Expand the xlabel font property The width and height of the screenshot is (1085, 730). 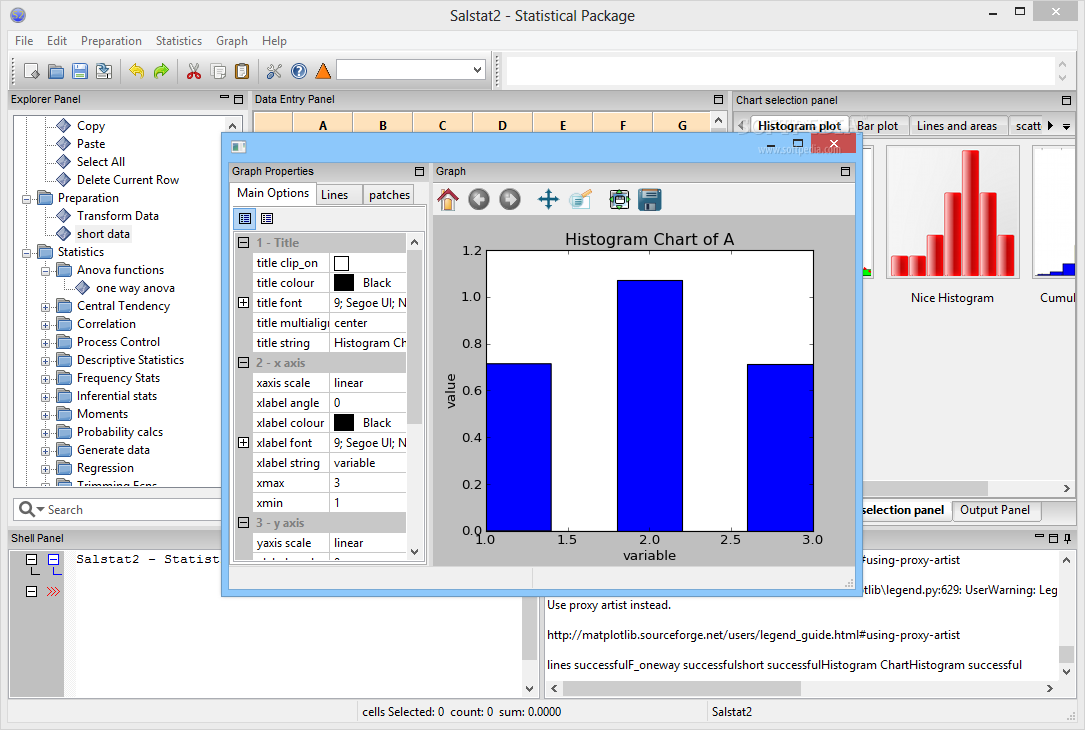(244, 443)
